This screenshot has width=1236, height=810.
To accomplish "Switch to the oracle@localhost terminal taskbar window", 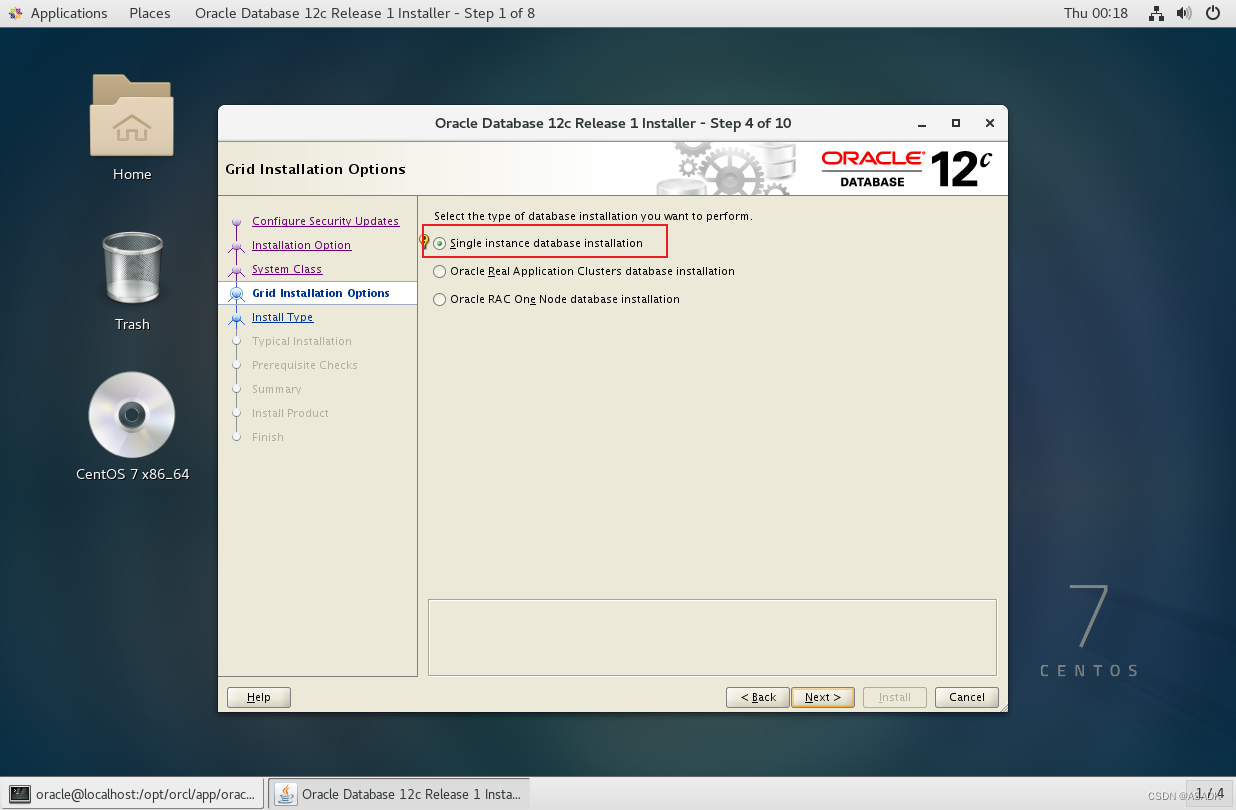I will point(133,794).
